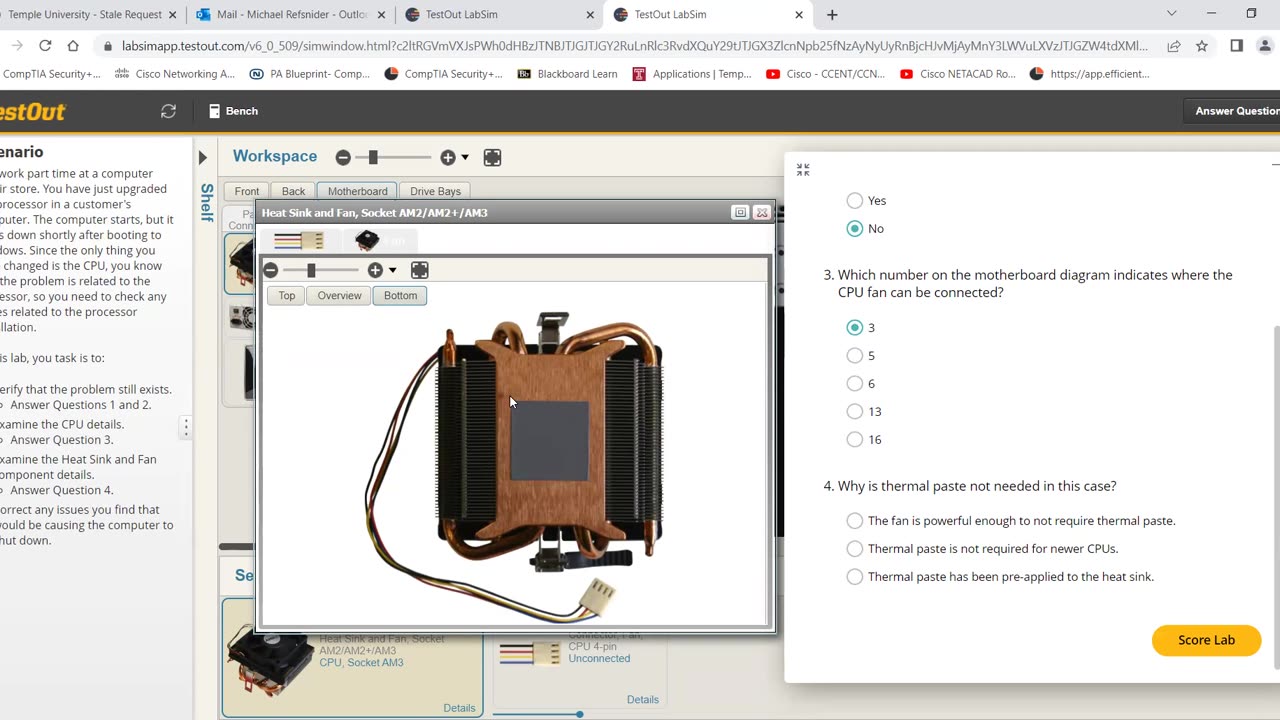Open the Back workspace tab

(x=293, y=191)
